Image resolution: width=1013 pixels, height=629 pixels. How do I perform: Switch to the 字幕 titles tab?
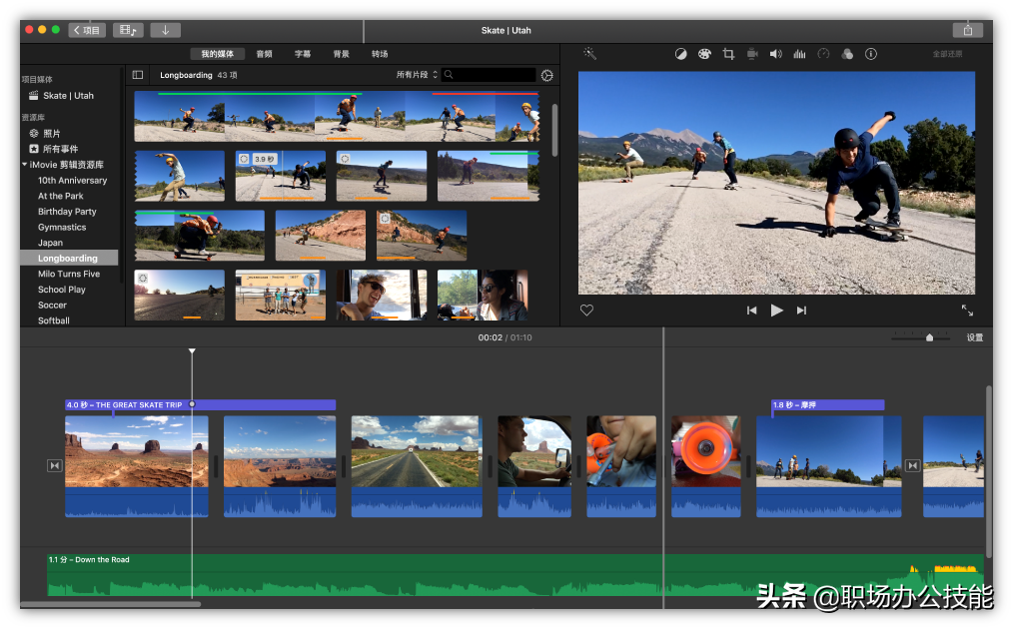coord(302,54)
